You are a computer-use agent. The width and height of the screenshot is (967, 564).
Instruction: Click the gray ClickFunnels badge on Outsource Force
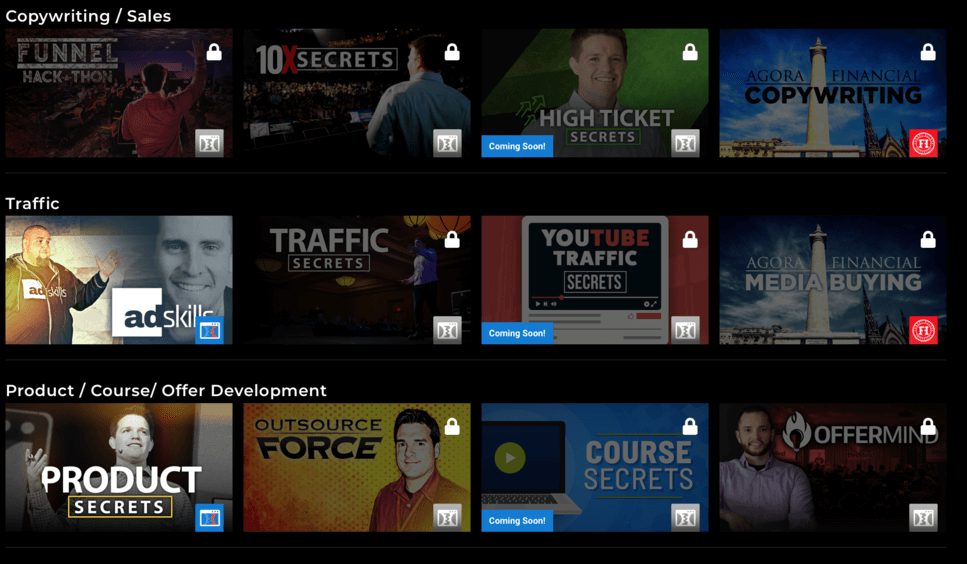[447, 518]
